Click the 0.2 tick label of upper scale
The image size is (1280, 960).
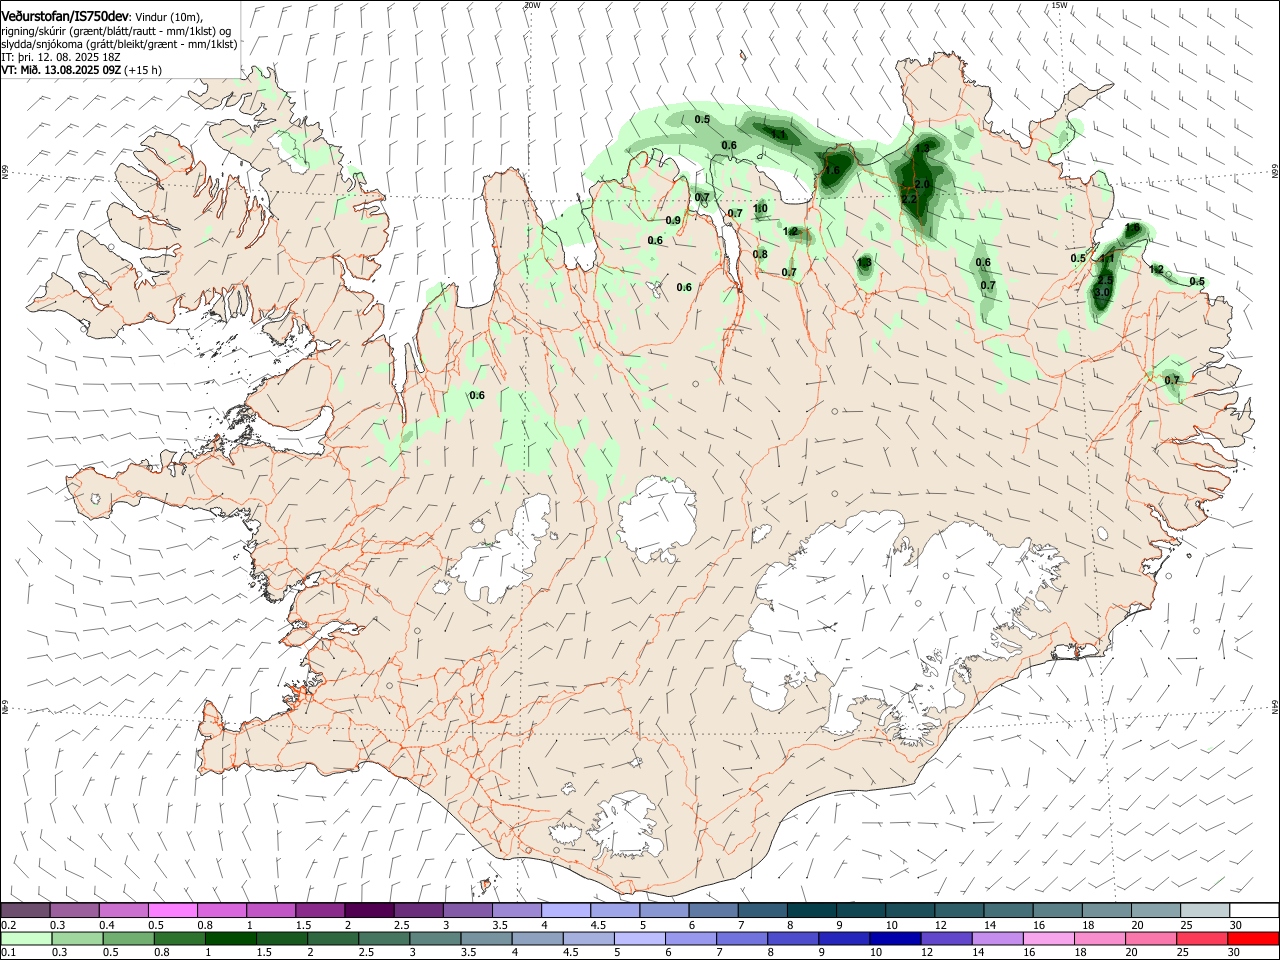pos(9,925)
